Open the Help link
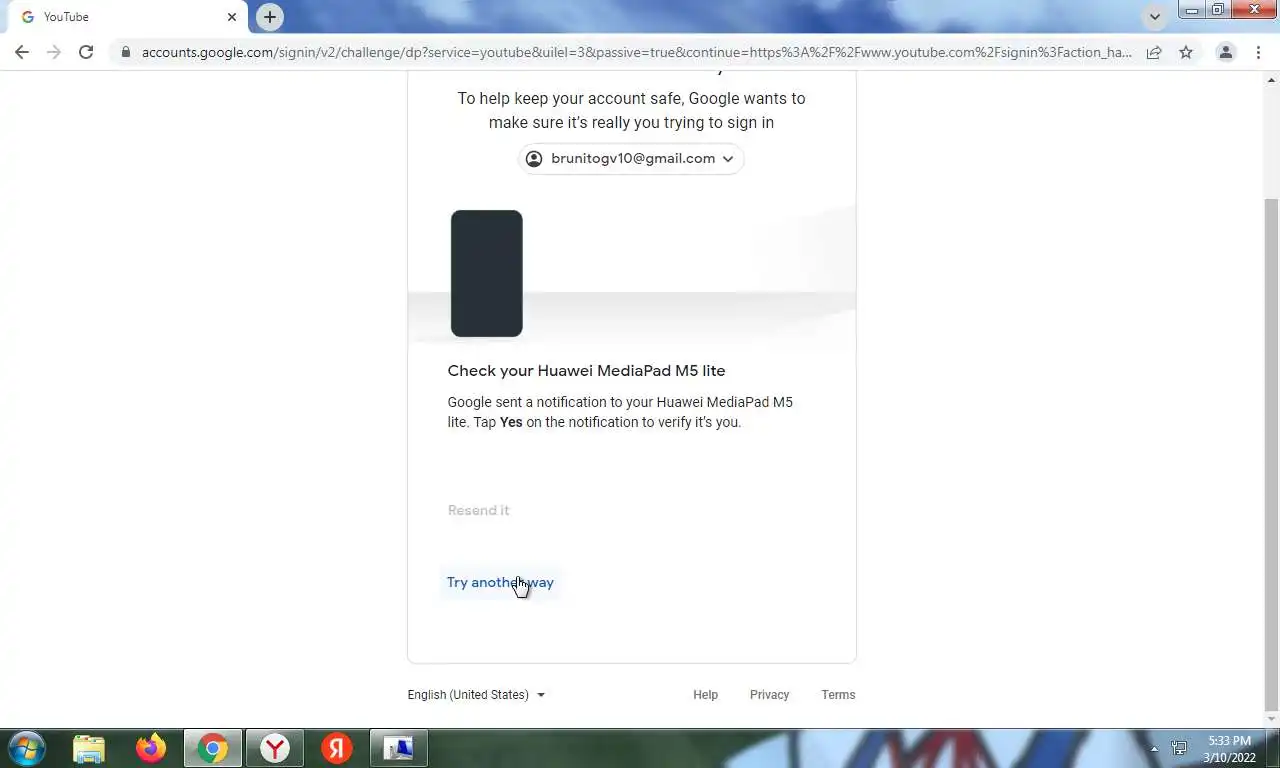 click(x=706, y=695)
